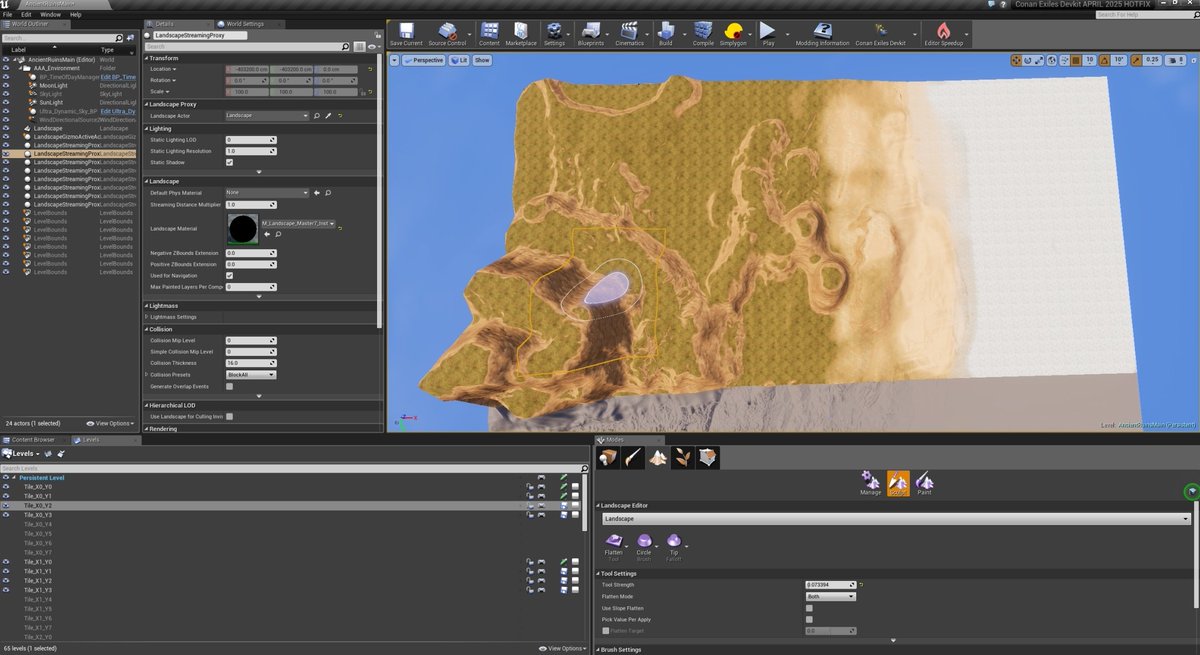Toggle the Used for Navigation checkbox

click(x=229, y=275)
